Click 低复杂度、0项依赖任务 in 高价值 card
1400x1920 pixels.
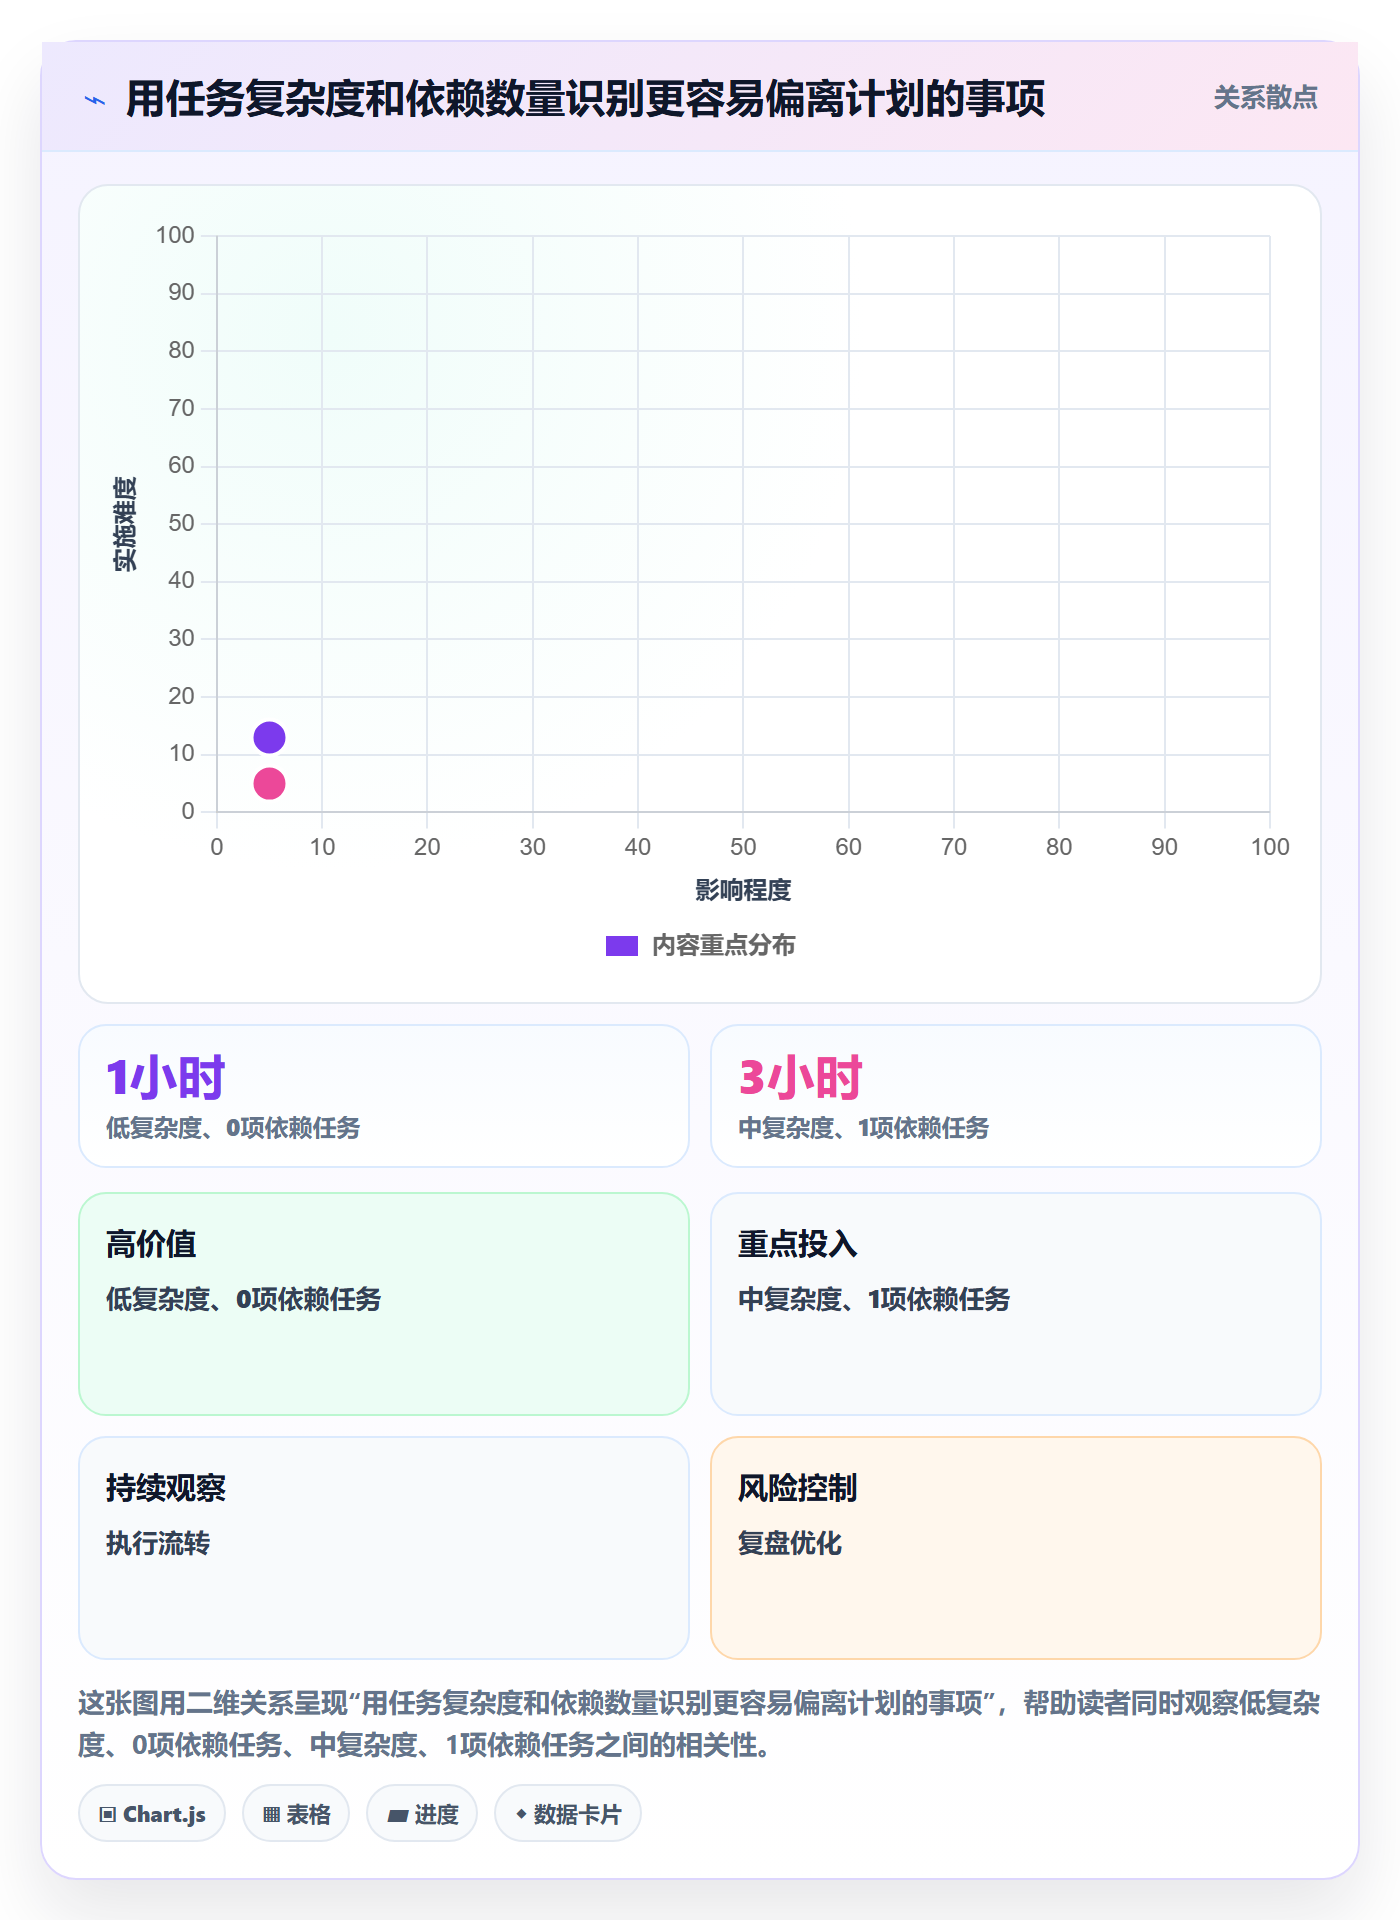pos(244,1299)
